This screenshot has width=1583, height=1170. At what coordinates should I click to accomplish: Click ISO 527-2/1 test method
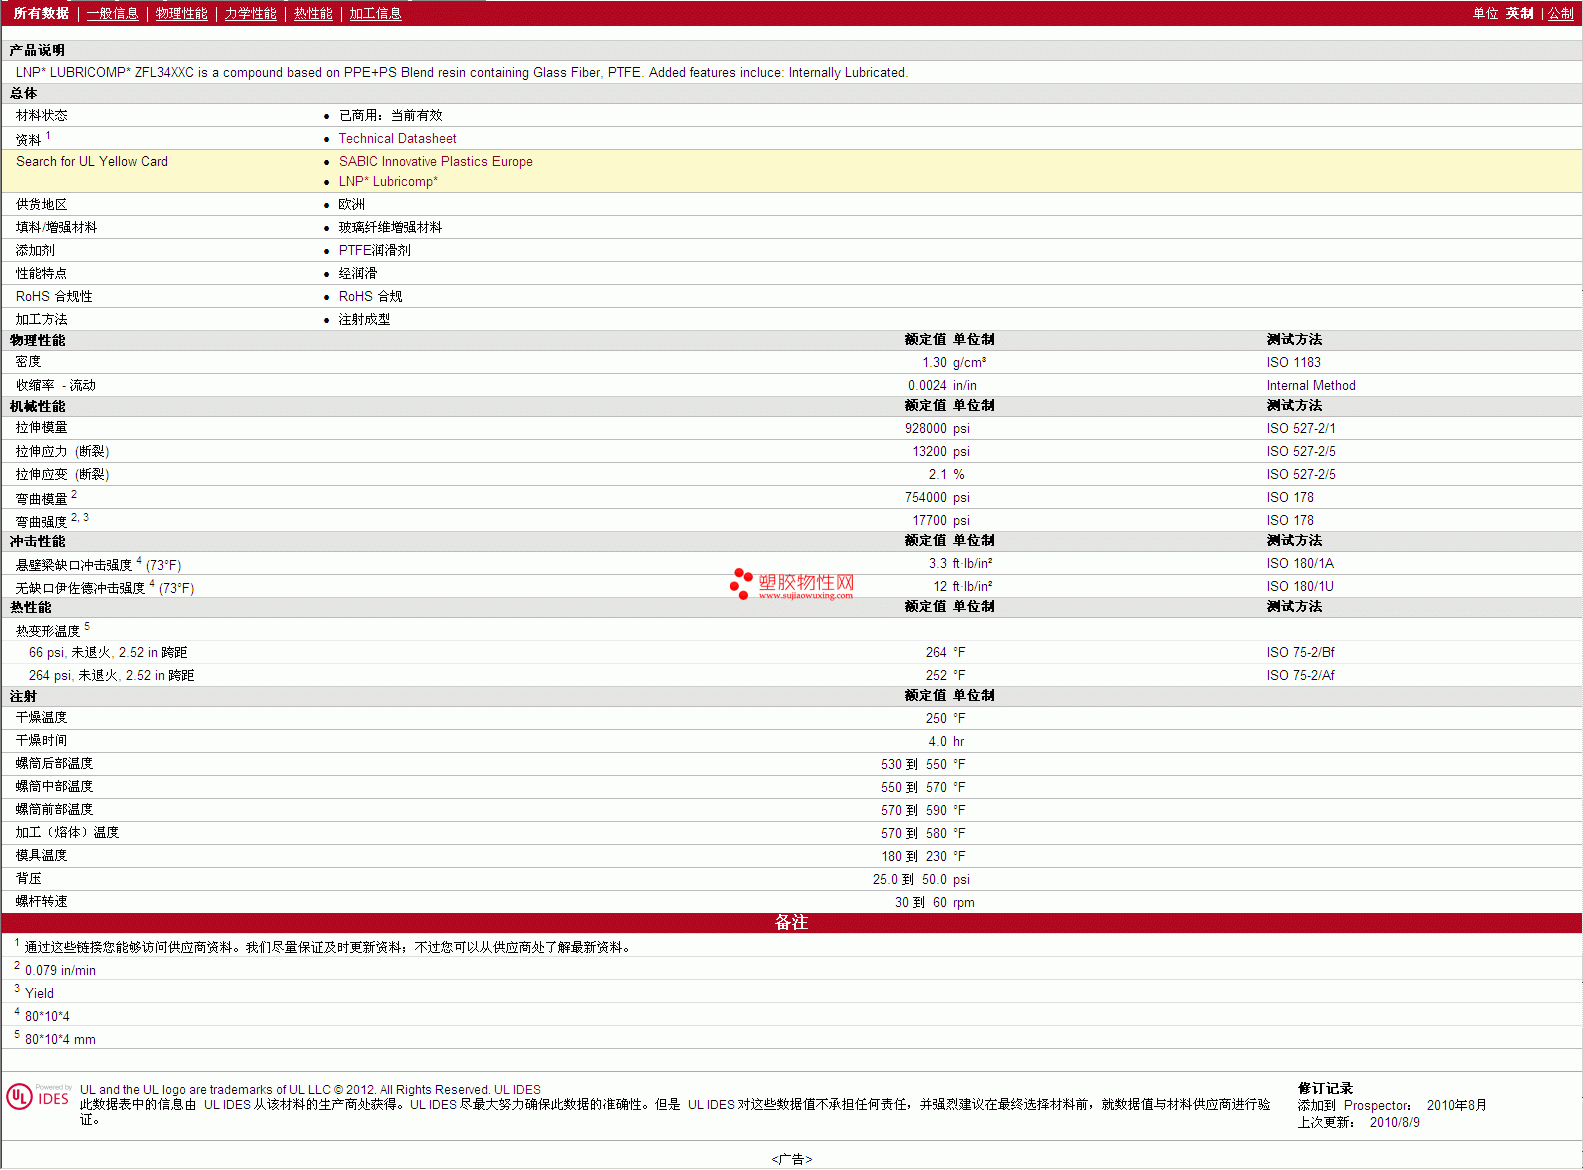click(1300, 429)
